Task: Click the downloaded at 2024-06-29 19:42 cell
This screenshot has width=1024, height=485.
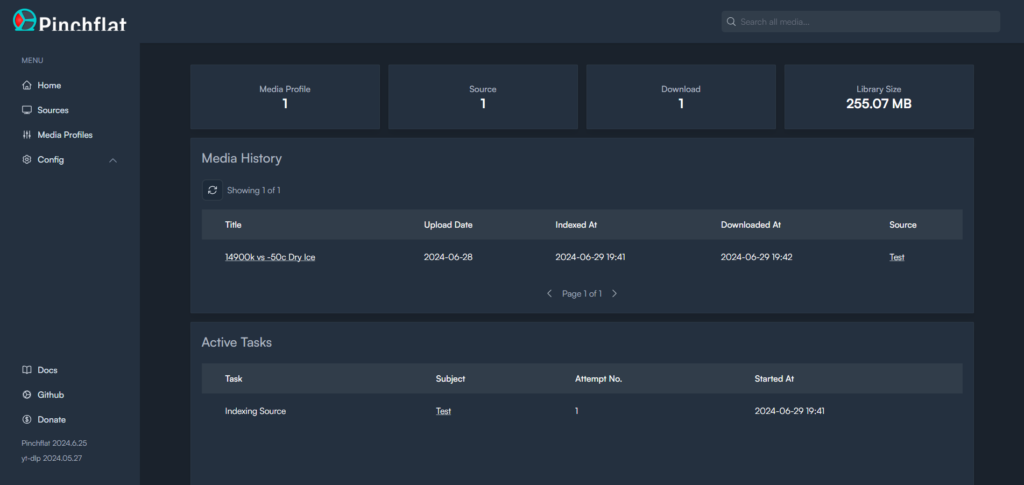Action: click(756, 257)
